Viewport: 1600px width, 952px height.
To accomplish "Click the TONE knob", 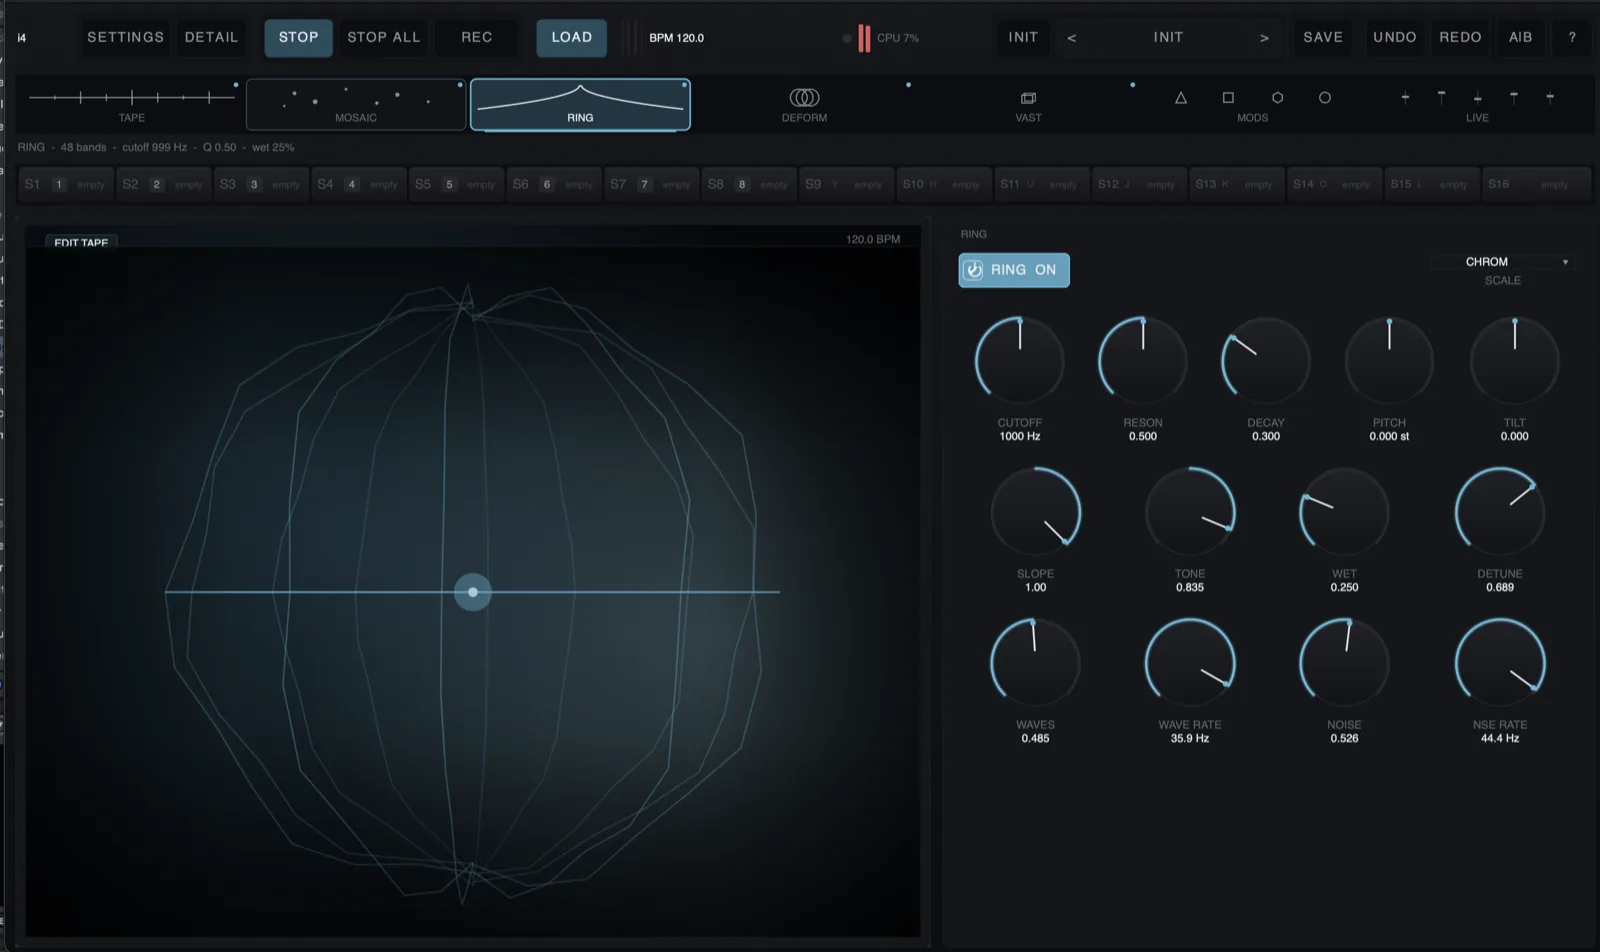I will (x=1190, y=512).
